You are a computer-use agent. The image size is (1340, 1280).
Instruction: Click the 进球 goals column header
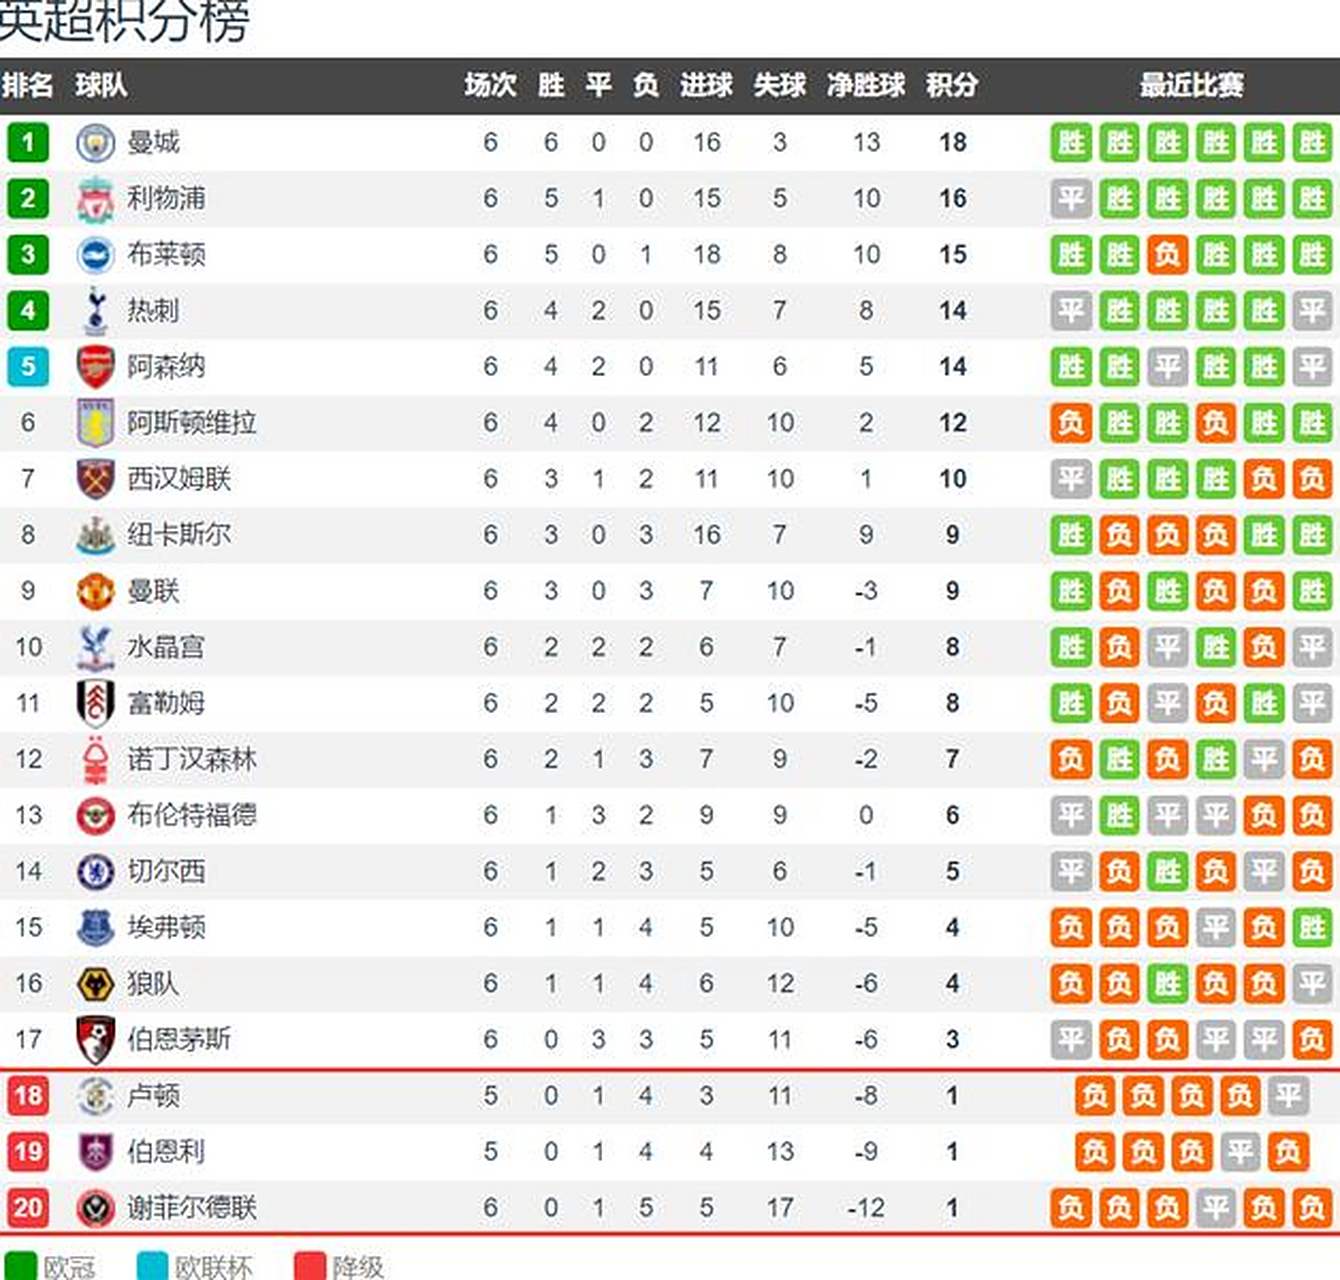point(706,85)
